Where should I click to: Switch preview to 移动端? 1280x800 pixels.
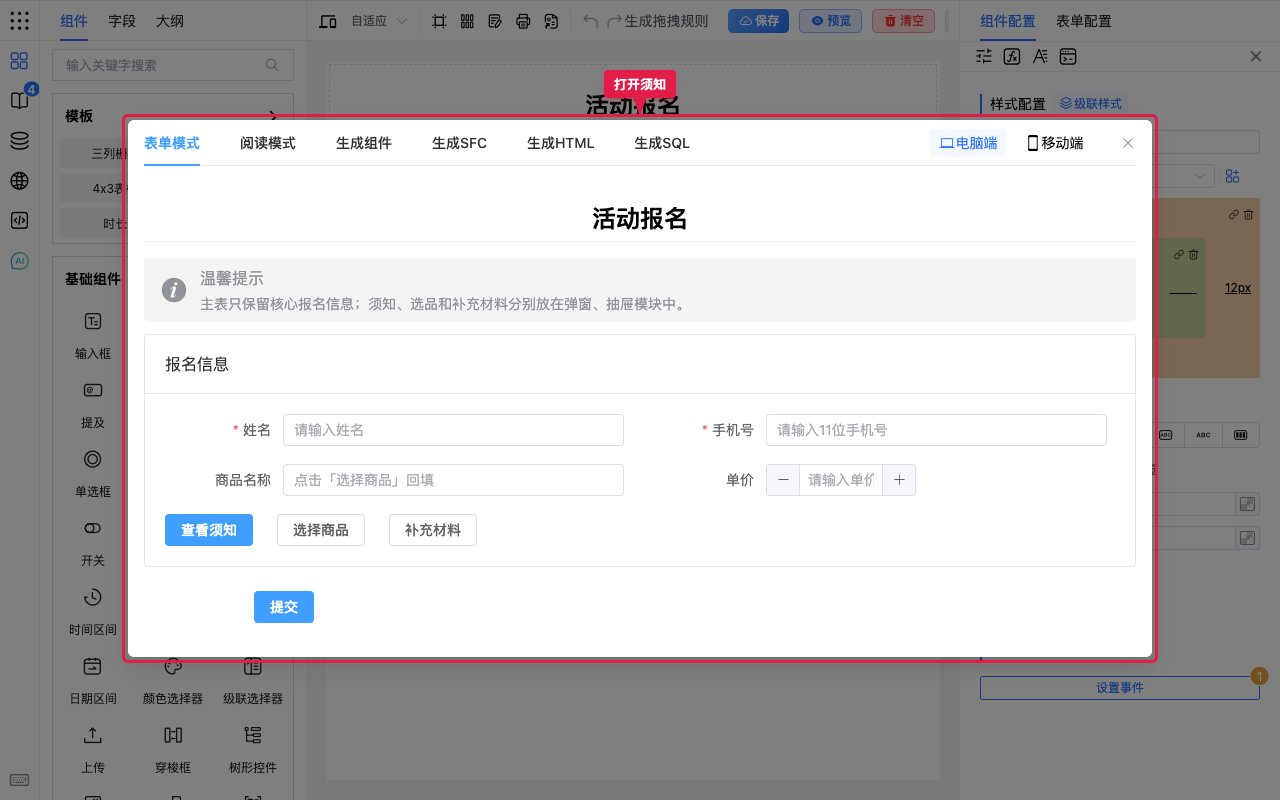(x=1055, y=143)
